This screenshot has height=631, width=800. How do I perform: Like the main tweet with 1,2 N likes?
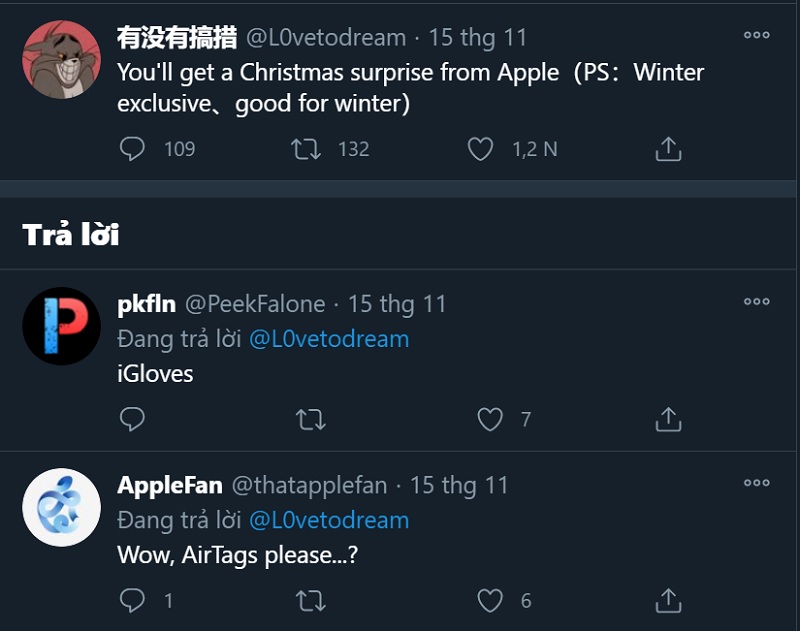(x=481, y=149)
